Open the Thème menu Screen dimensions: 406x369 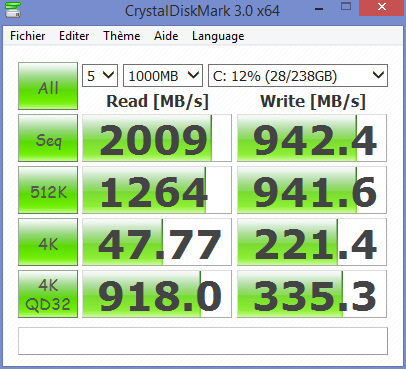[122, 36]
